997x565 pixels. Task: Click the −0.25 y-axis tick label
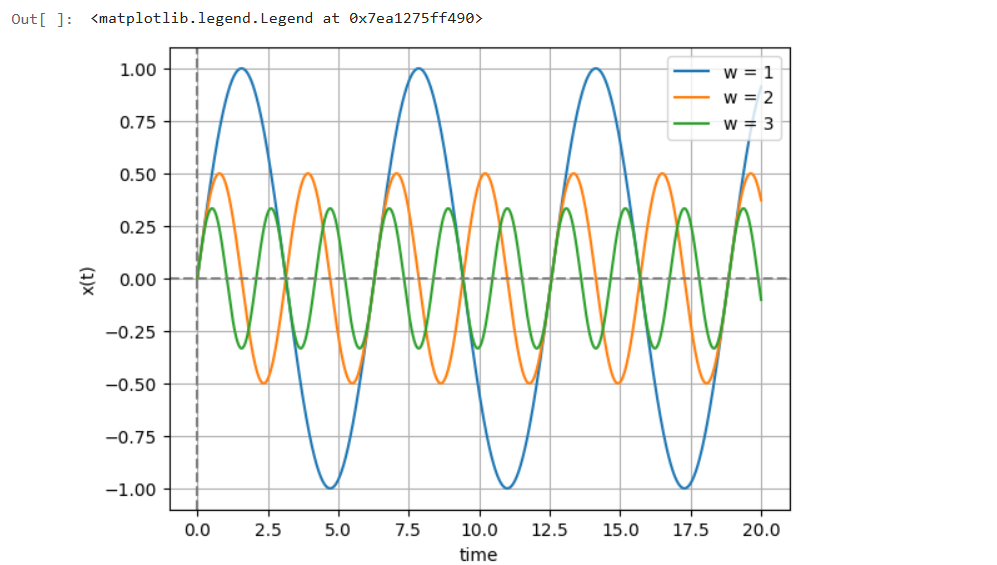131,332
